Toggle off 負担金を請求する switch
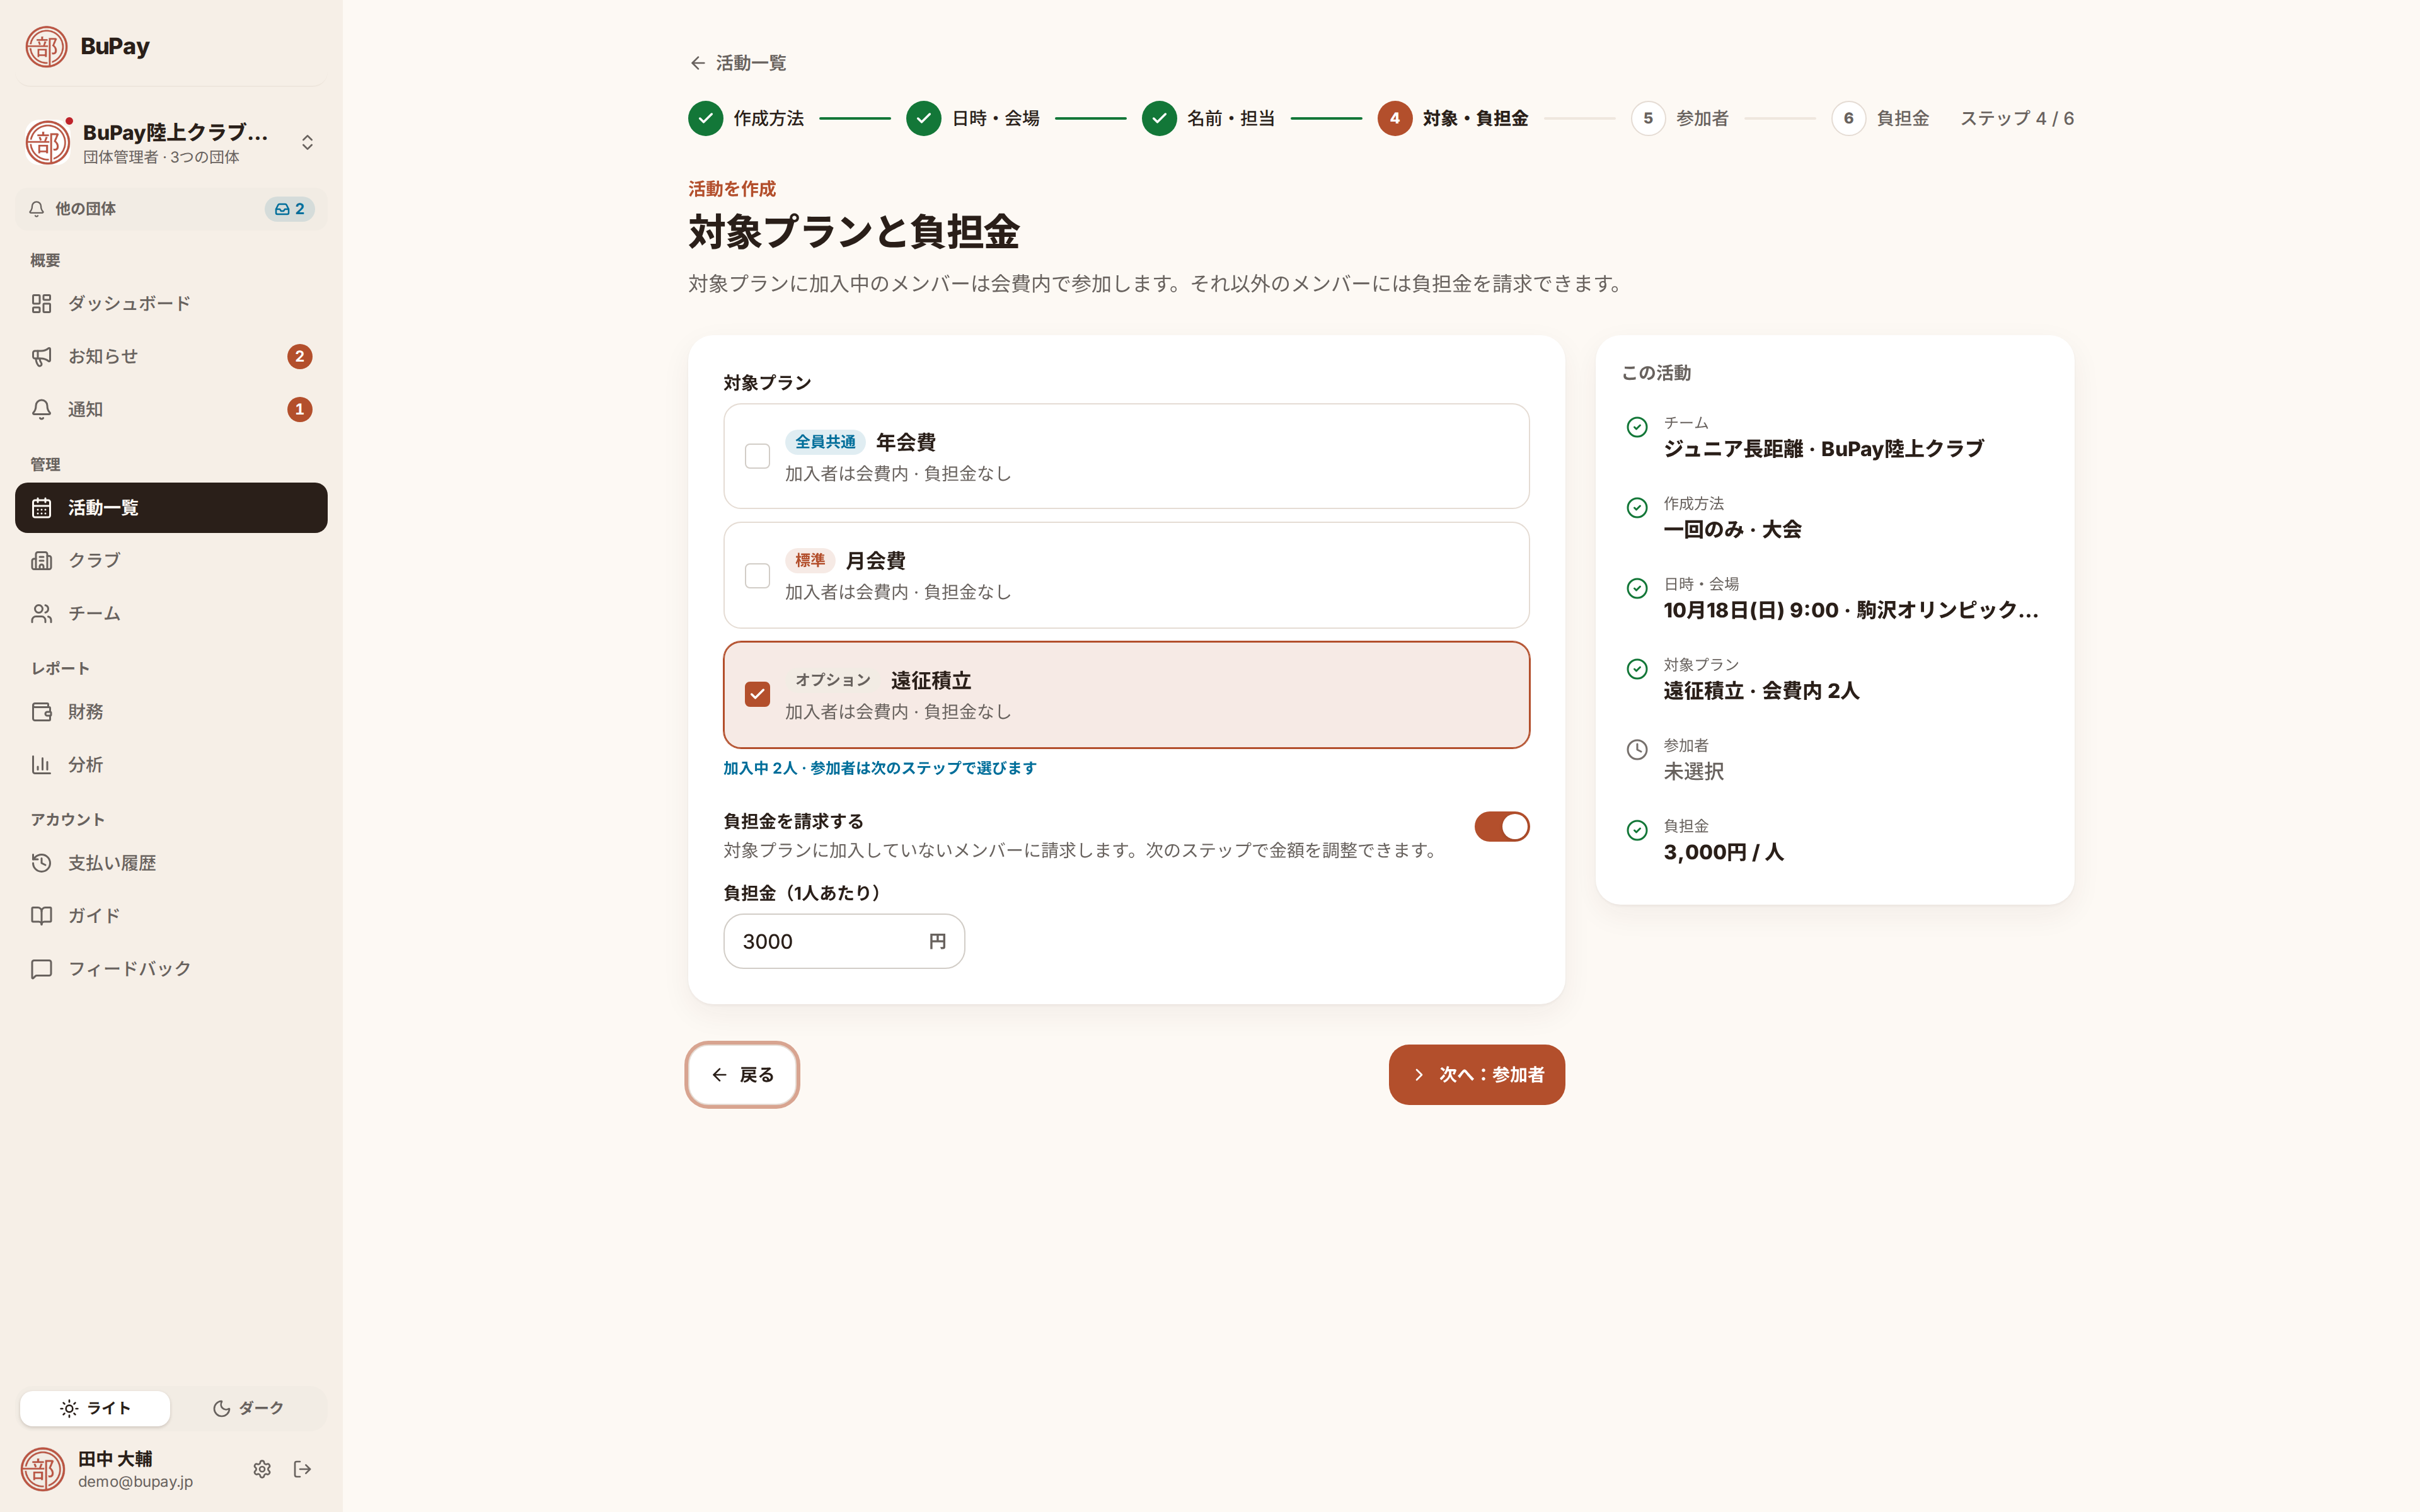Screen dimensions: 2420x1512 point(1502,827)
